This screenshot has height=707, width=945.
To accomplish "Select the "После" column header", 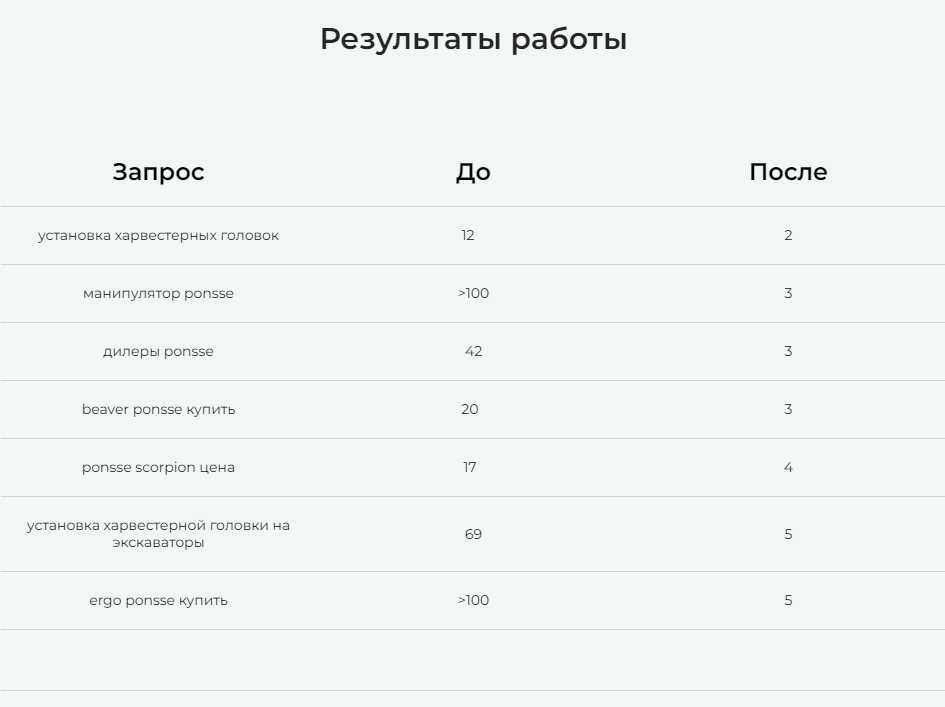I will click(x=788, y=172).
